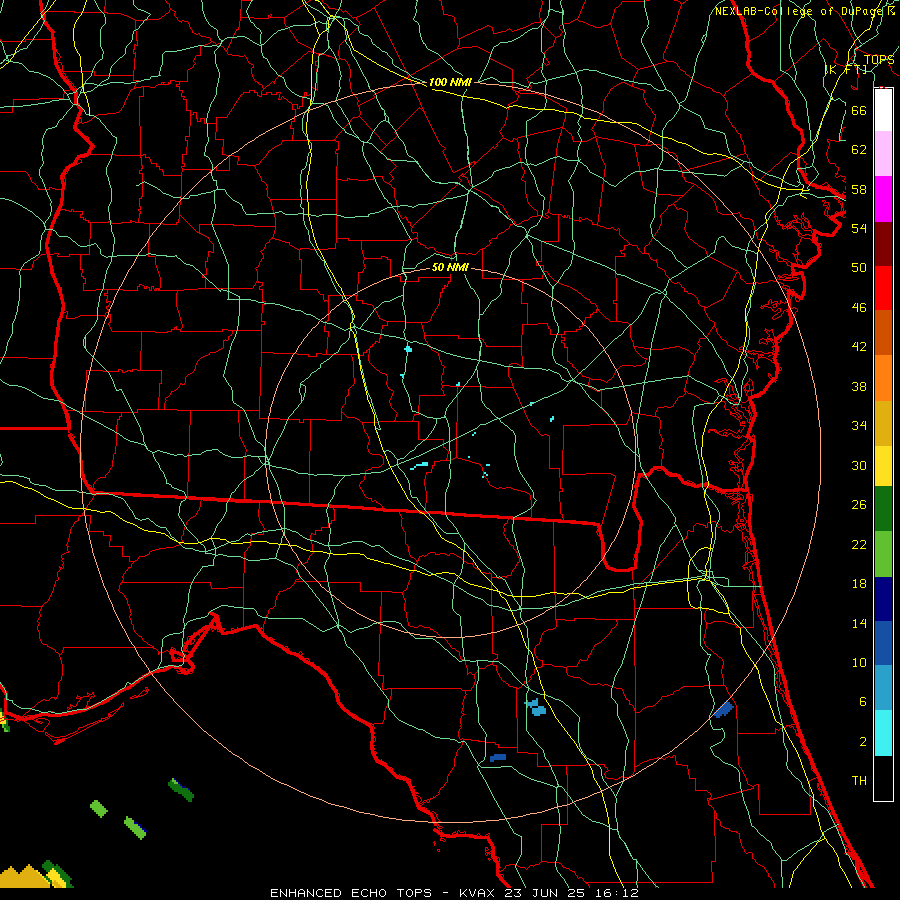Viewport: 900px width, 900px height.
Task: Select the bright red legend swatch
Action: click(883, 288)
